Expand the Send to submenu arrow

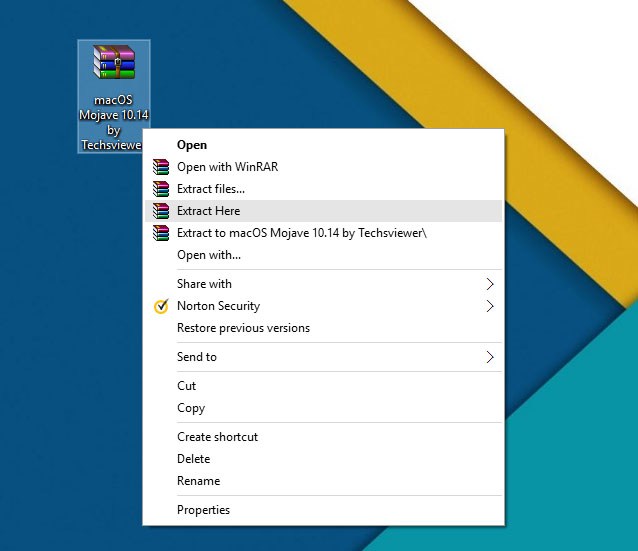pos(490,357)
